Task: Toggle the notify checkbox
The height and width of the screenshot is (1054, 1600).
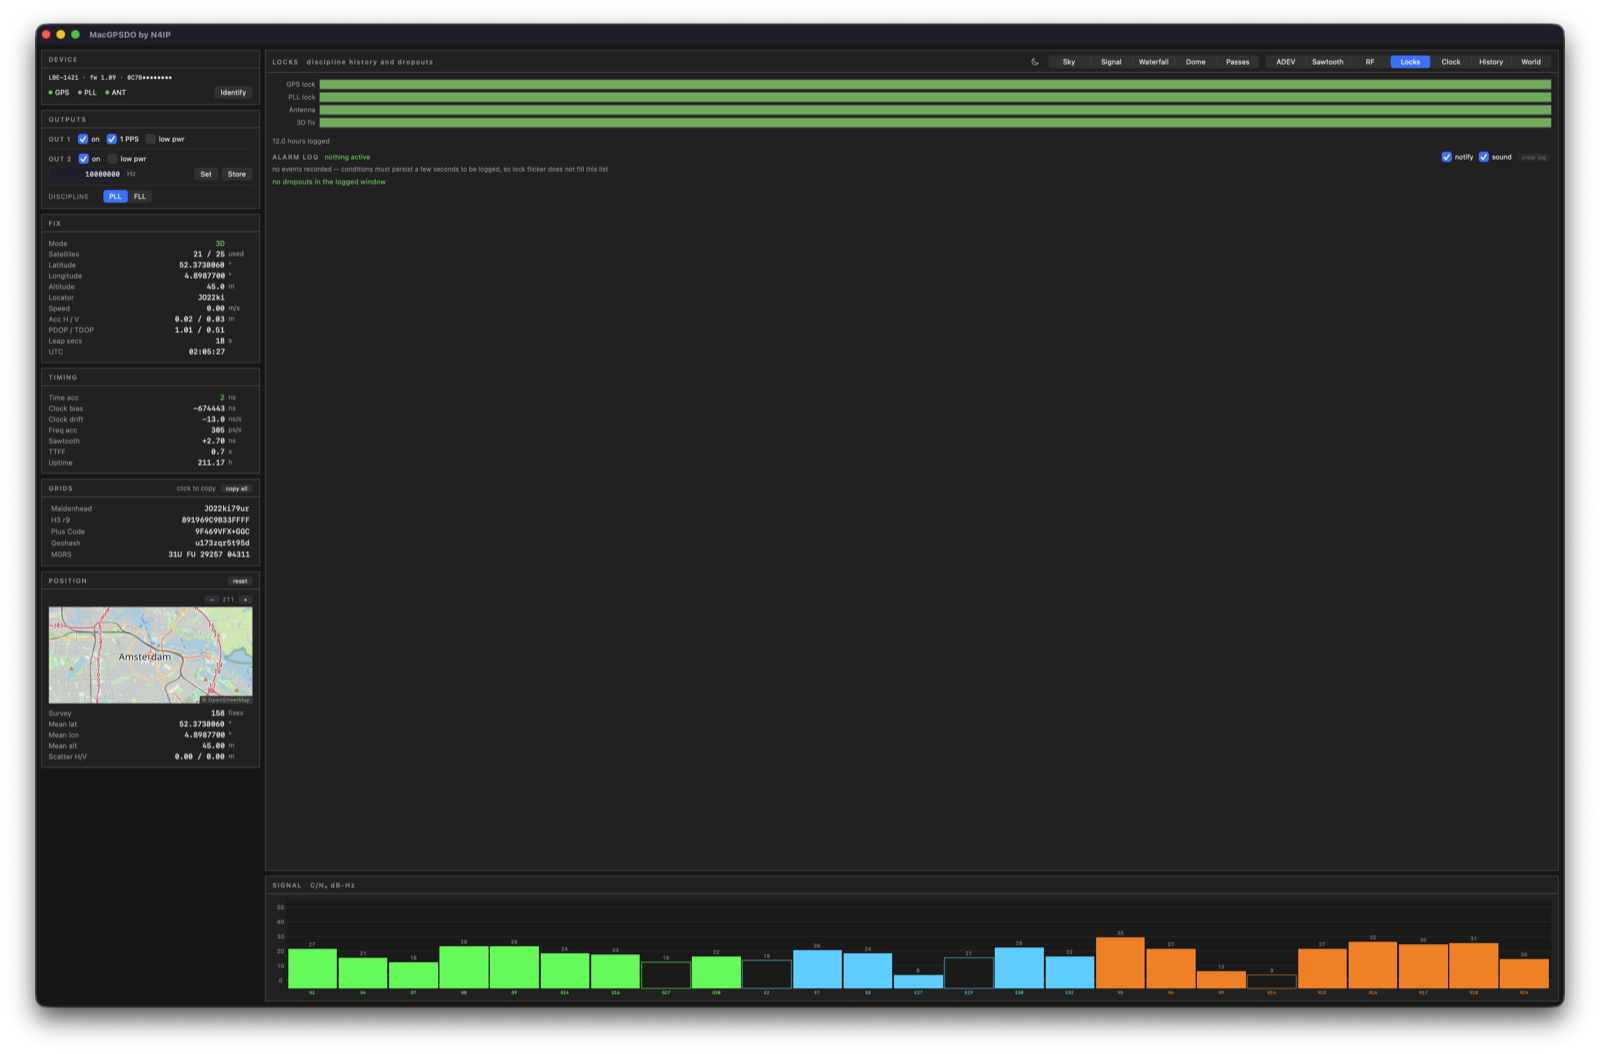Action: [1446, 157]
